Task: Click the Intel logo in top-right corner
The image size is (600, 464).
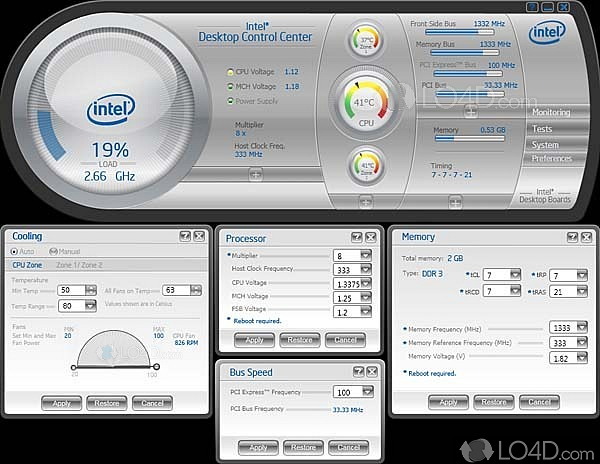Action: click(x=548, y=32)
